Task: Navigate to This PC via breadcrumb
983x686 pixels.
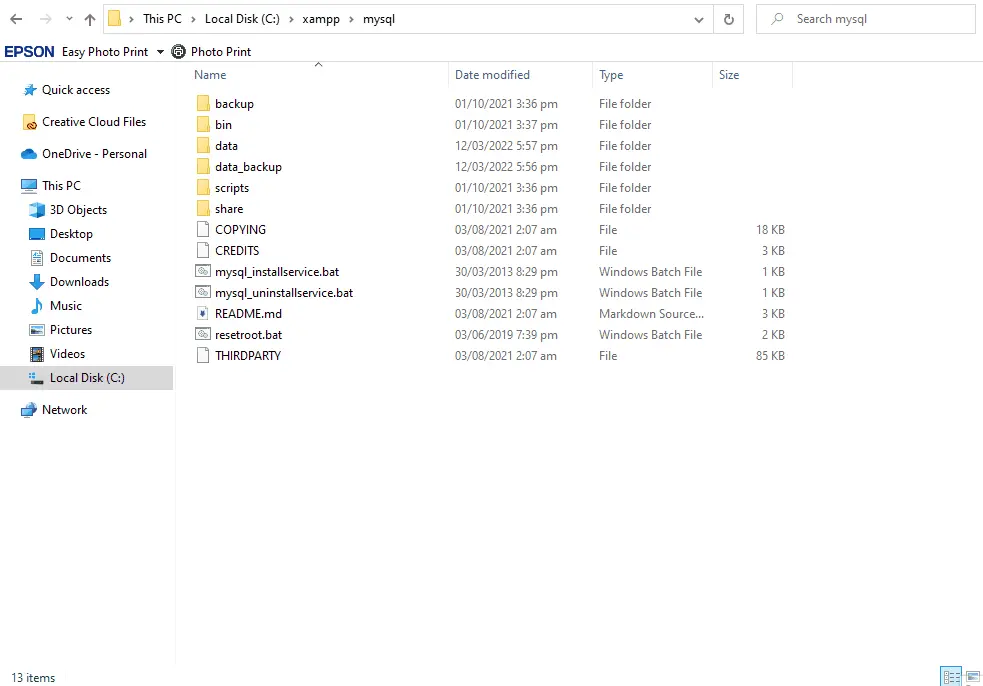Action: coord(162,18)
